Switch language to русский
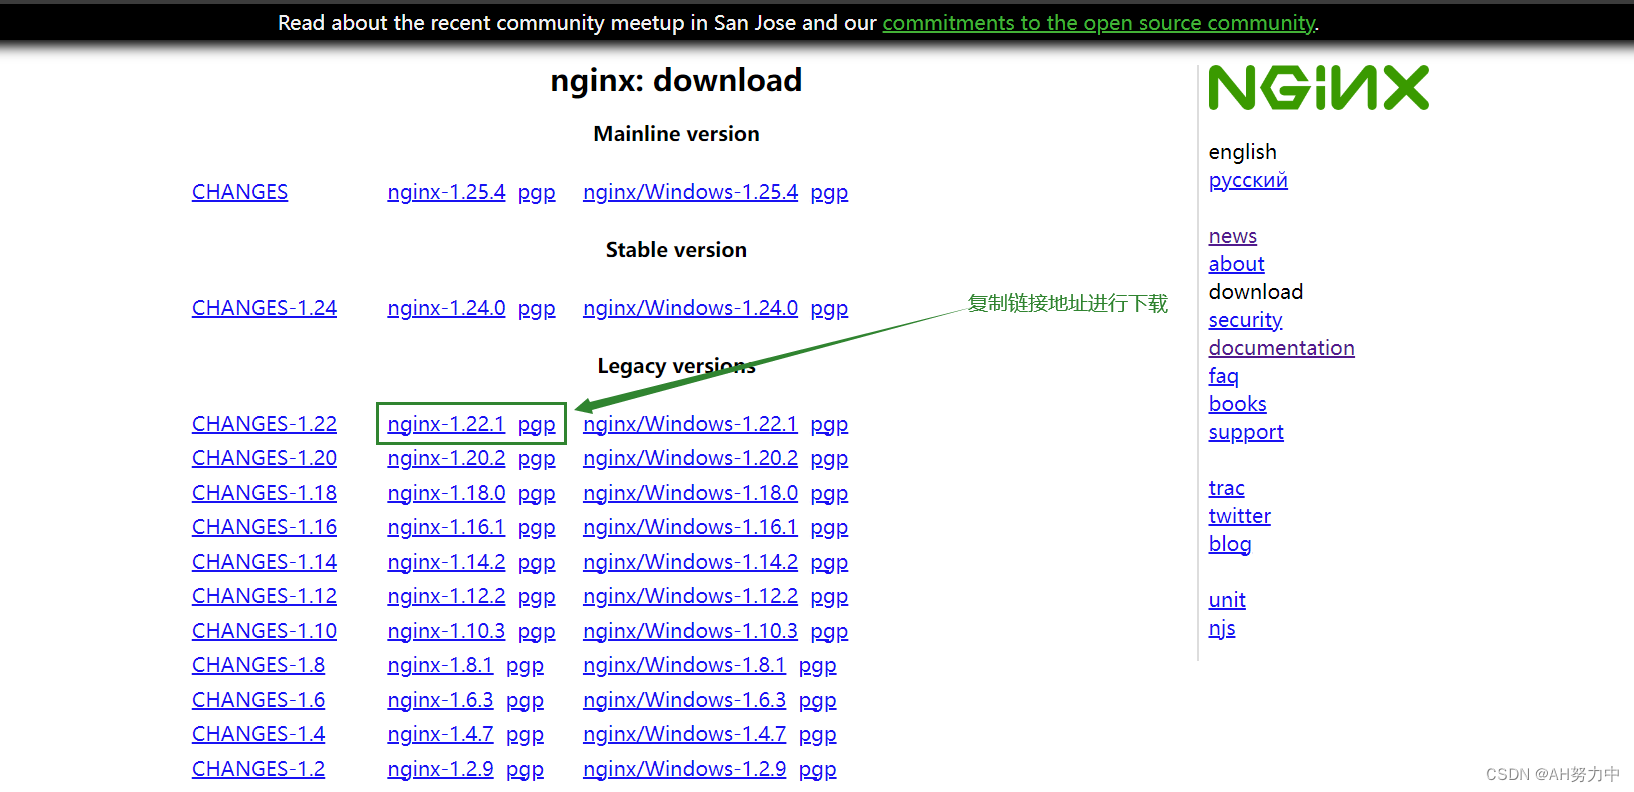 (x=1248, y=180)
